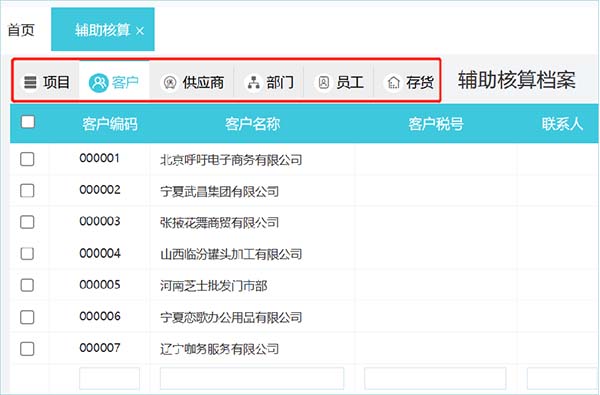Image resolution: width=600 pixels, height=395 pixels.
Task: Click the 项目 list icon
Action: (30, 82)
